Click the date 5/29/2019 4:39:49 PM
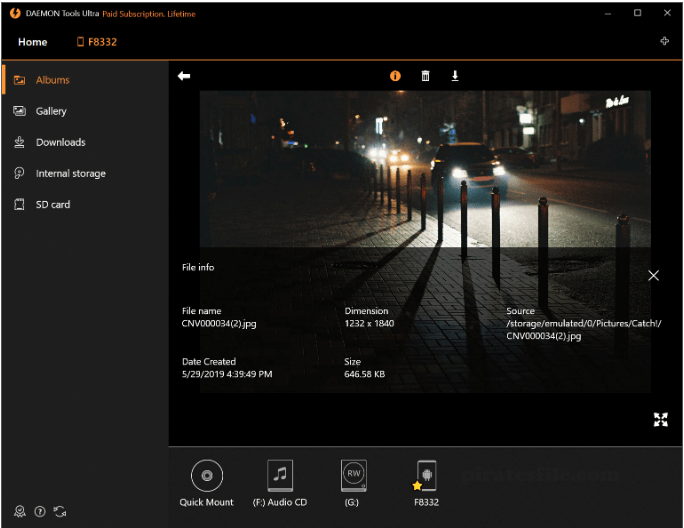 point(227,374)
